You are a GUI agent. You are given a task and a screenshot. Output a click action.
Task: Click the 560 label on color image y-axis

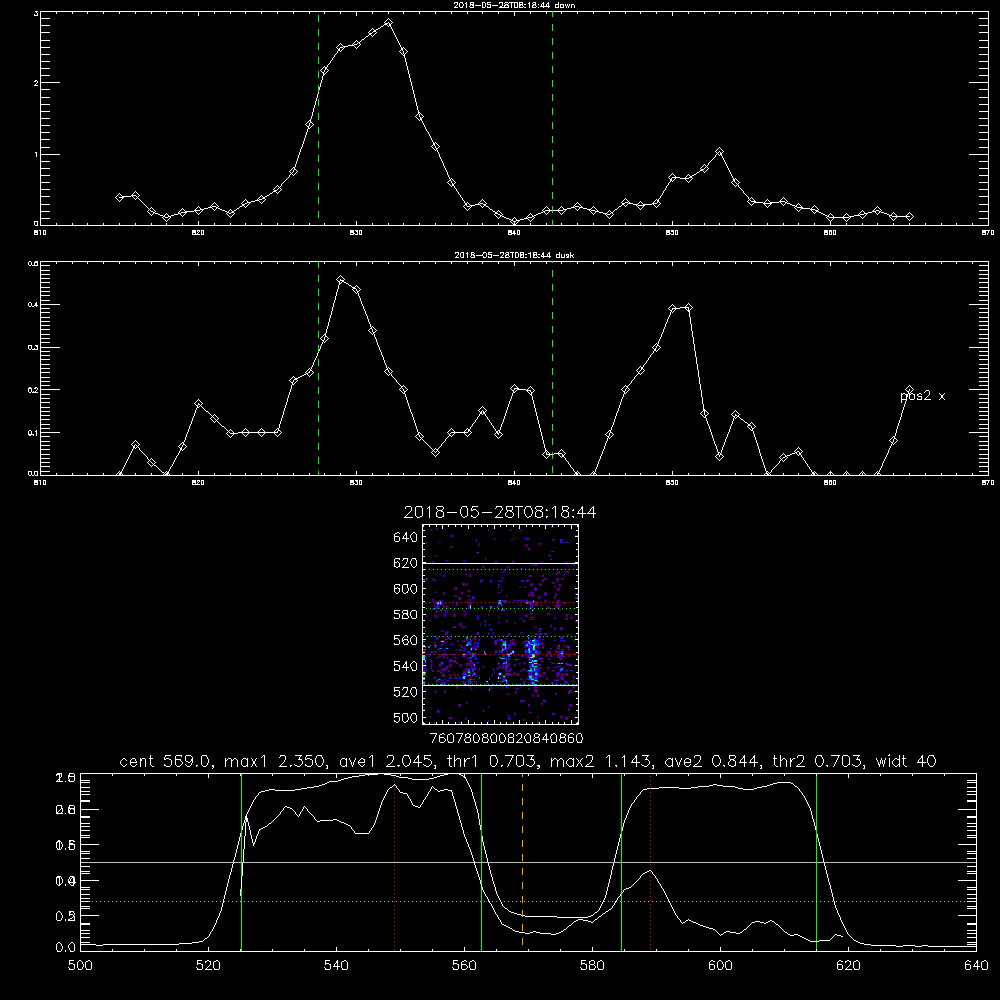pyautogui.click(x=406, y=640)
